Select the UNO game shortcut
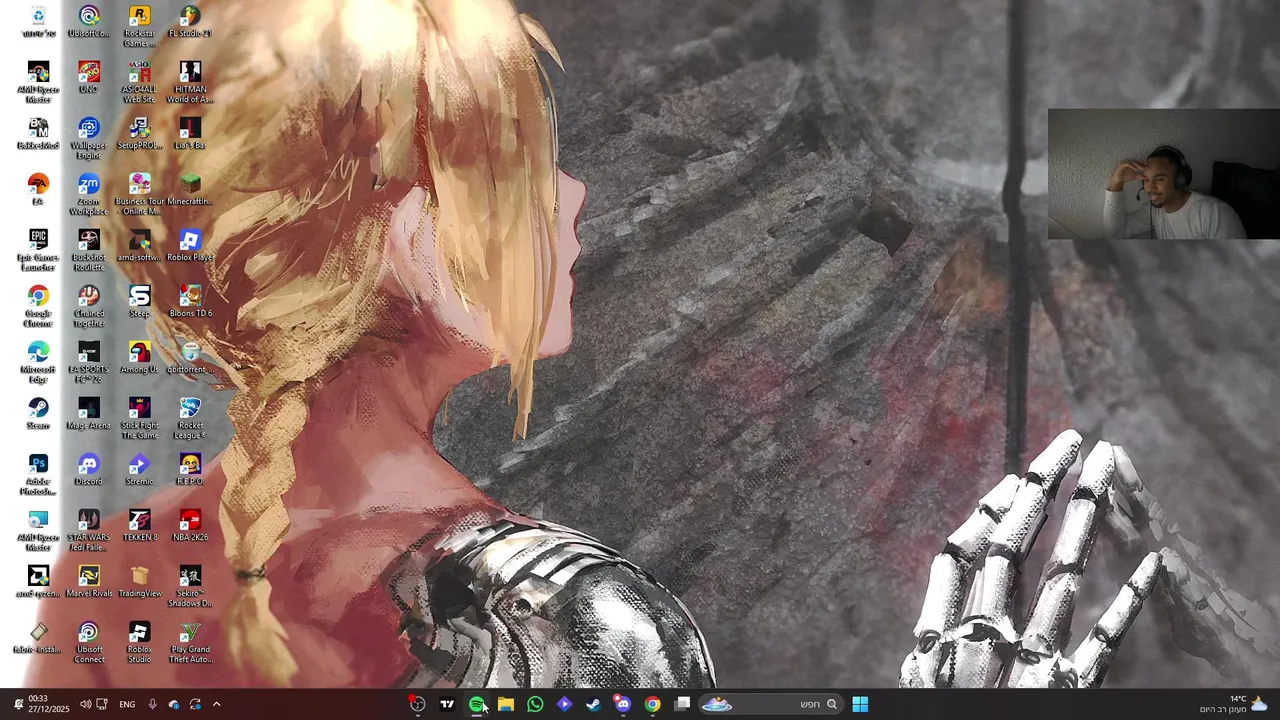 click(x=89, y=77)
